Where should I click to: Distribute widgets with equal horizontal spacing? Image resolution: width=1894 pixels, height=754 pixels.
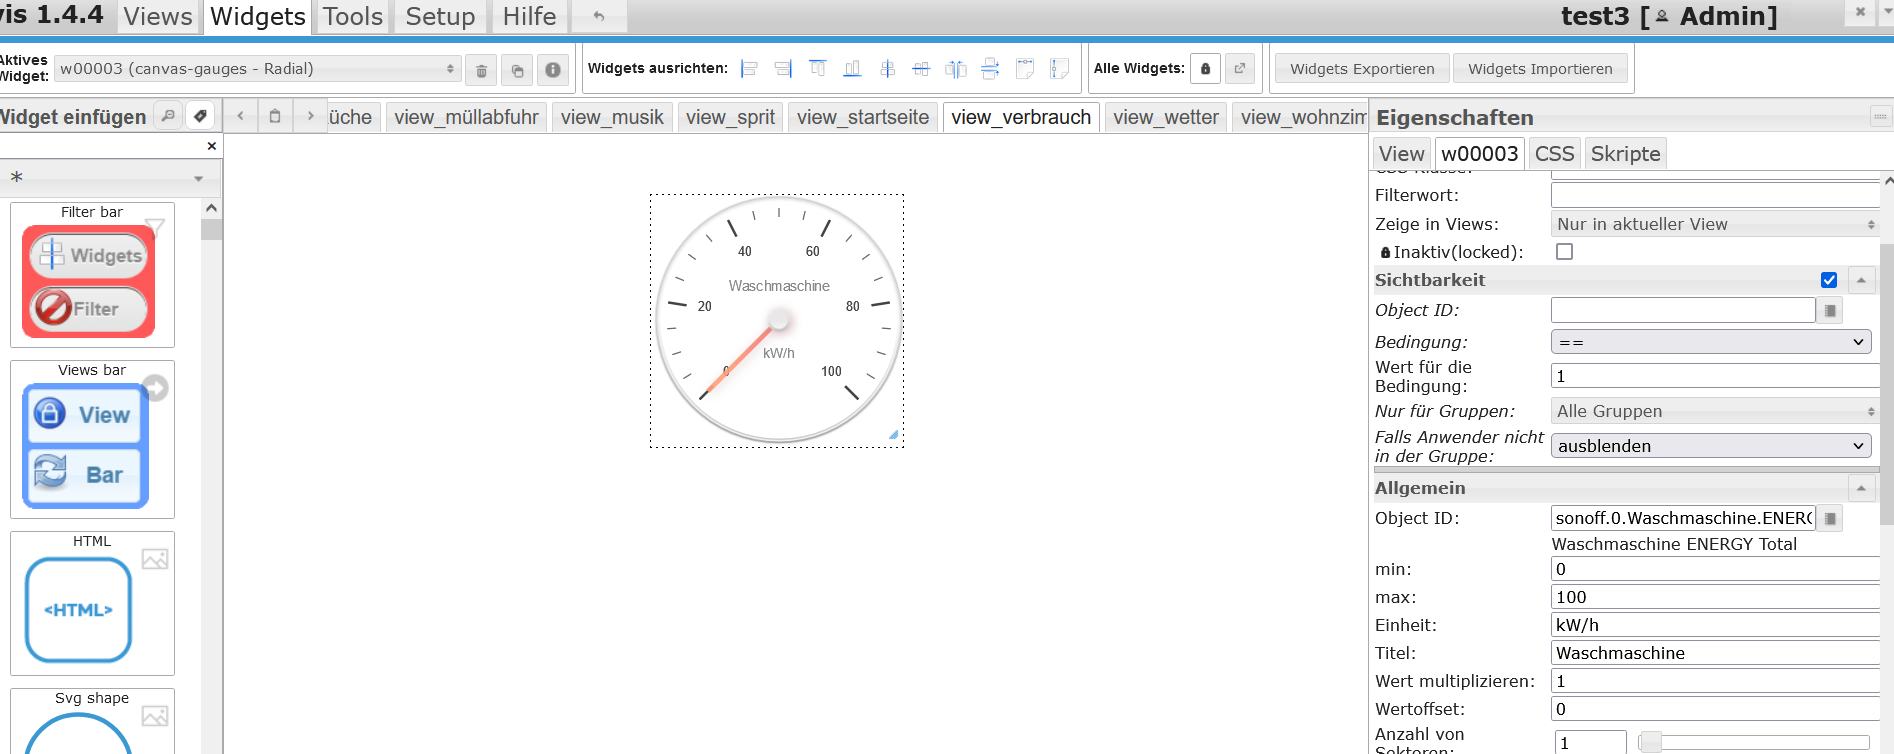pyautogui.click(x=956, y=69)
